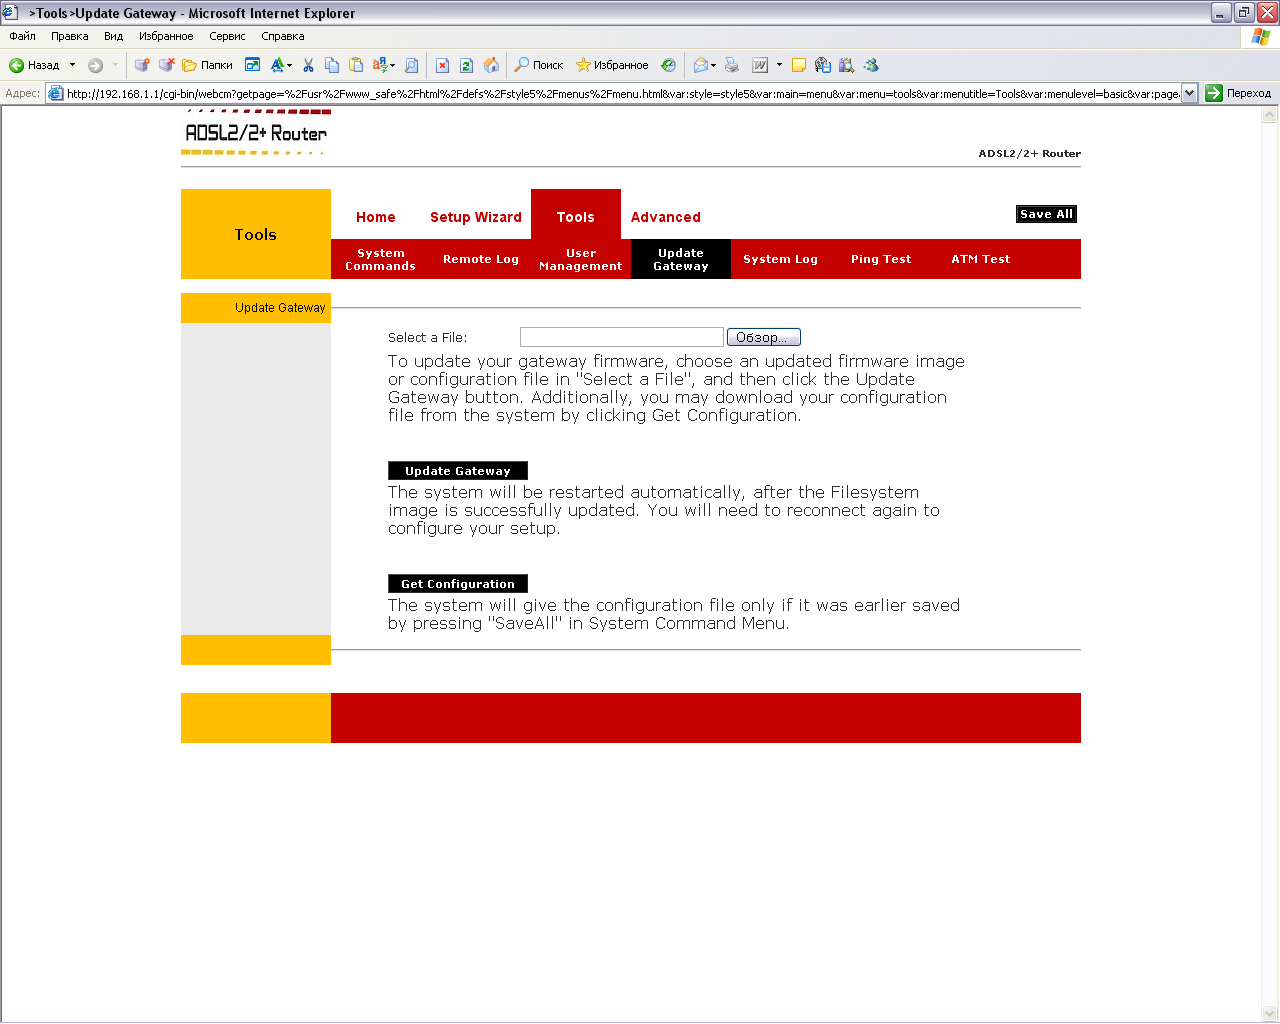The width and height of the screenshot is (1280, 1024).
Task: Open the Setup Wizard tab
Action: click(476, 217)
